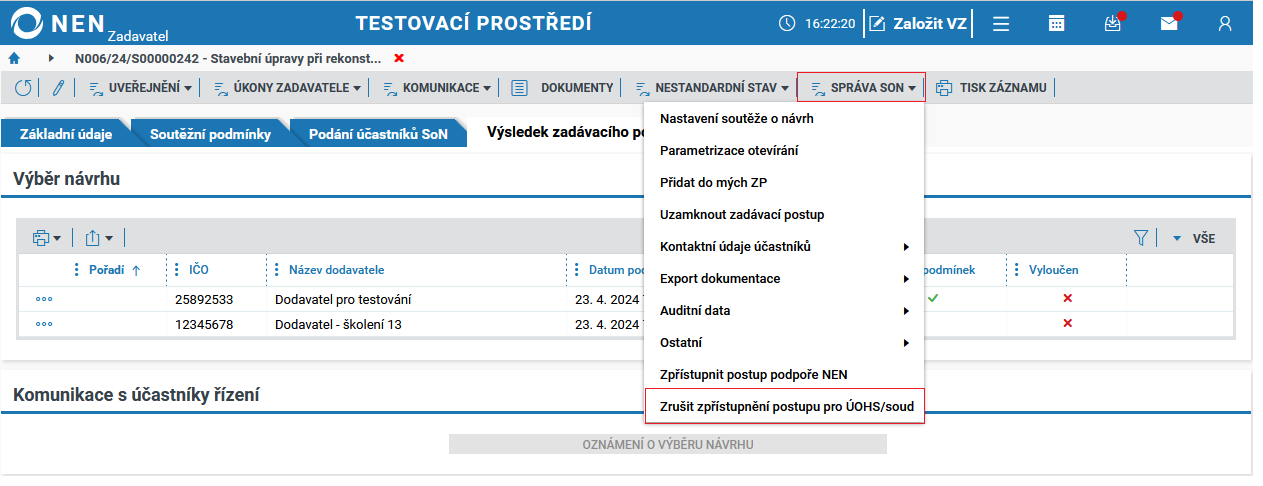This screenshot has width=1263, height=486.
Task: Open Název dodavatele column options dots
Action: coord(276,270)
